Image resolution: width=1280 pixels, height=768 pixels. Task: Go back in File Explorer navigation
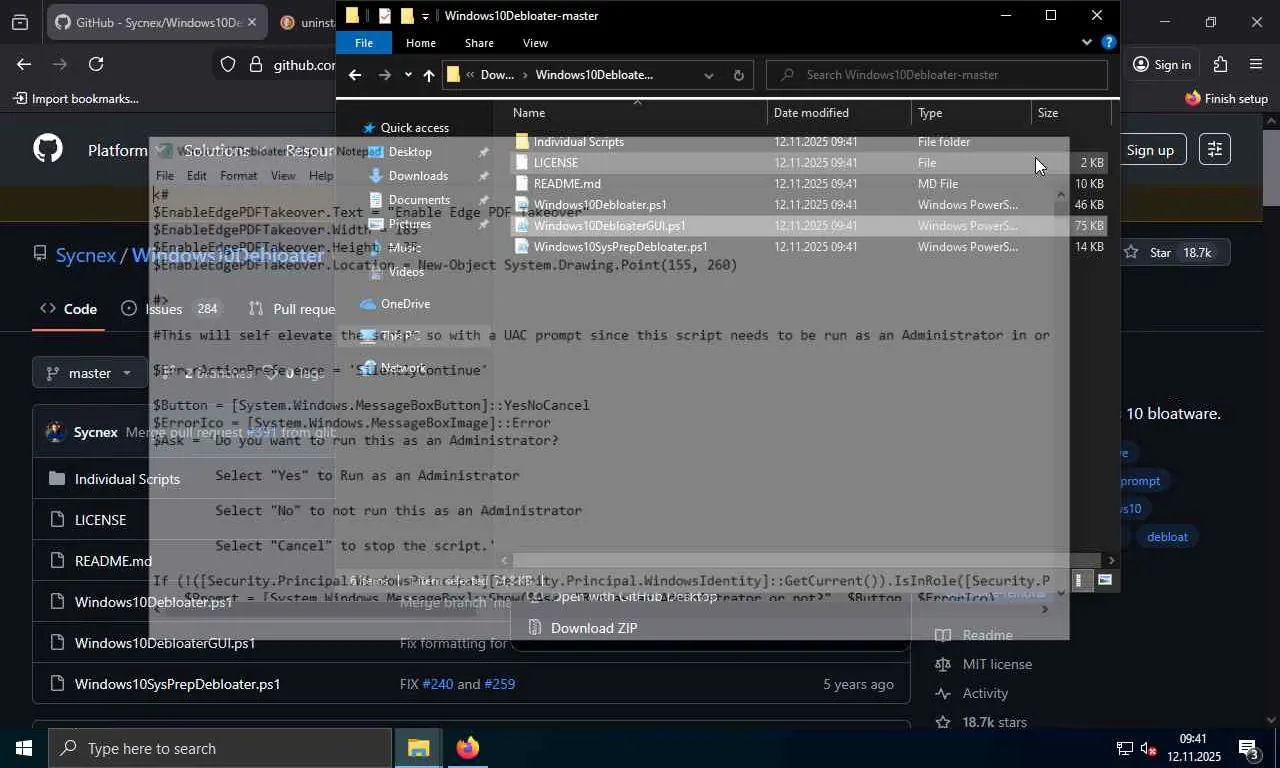(355, 75)
